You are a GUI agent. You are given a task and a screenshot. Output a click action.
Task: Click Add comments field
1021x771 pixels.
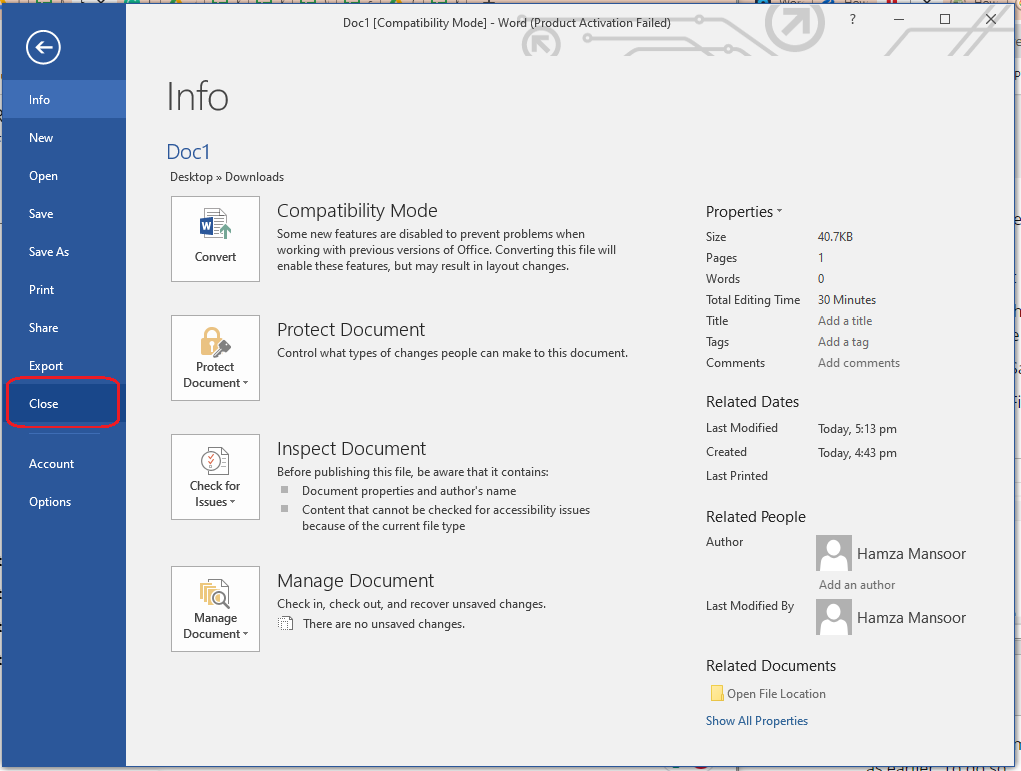(859, 363)
